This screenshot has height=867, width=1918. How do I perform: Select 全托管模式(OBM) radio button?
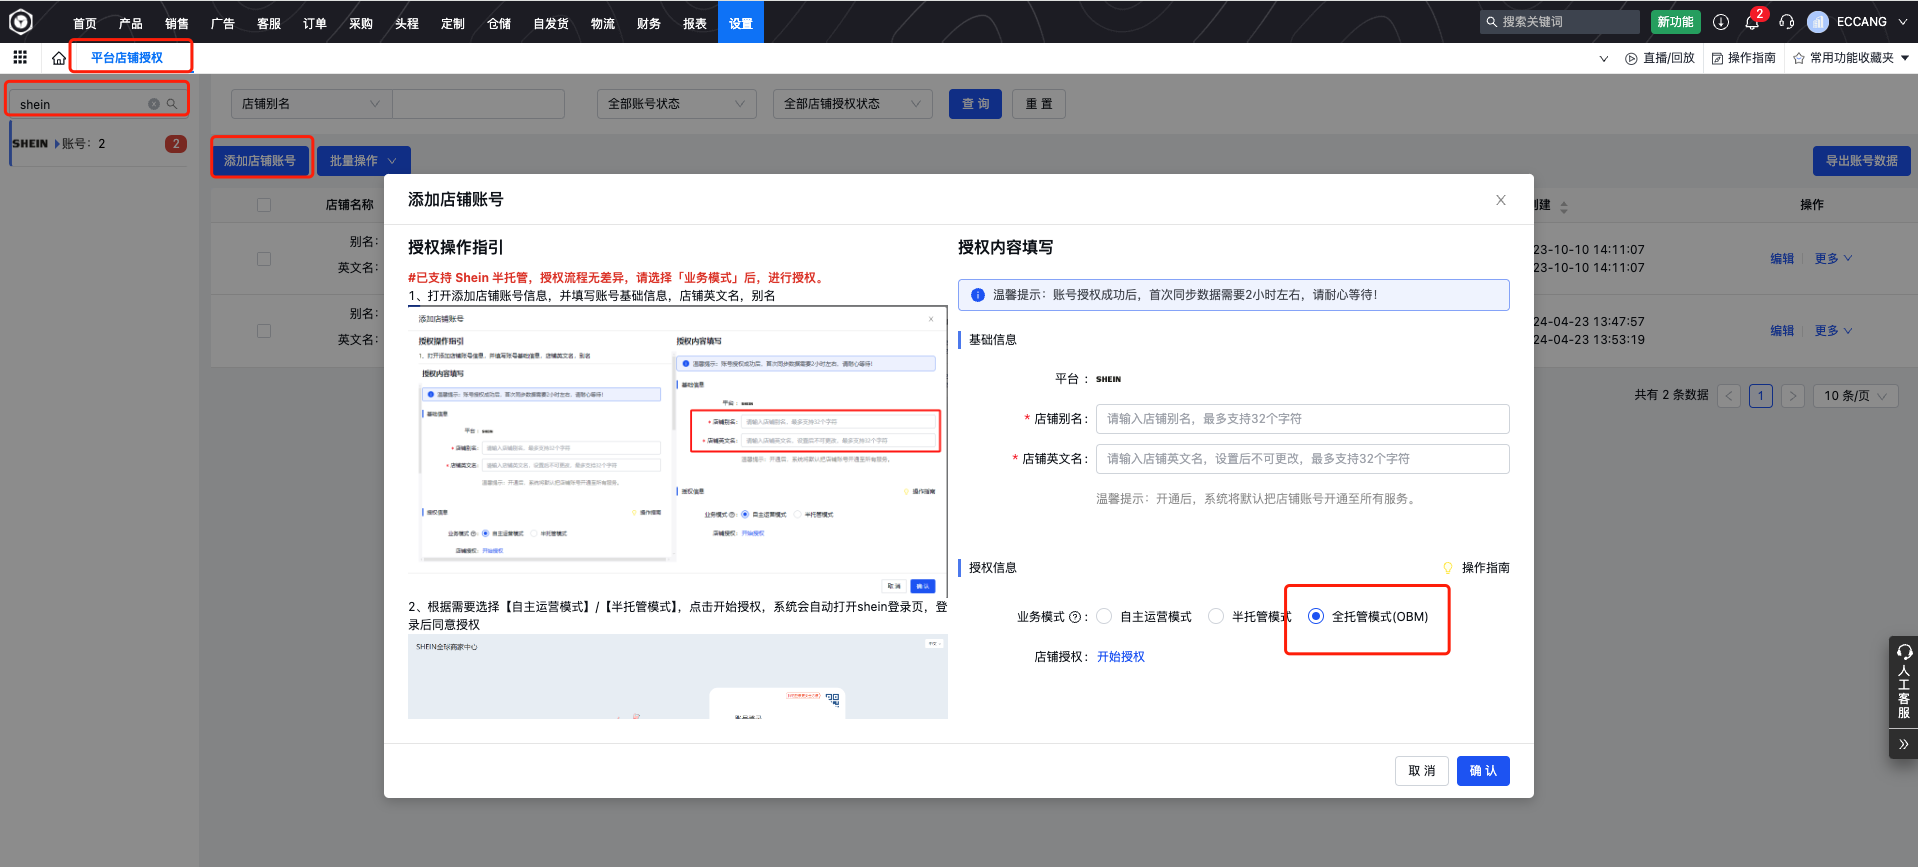[x=1316, y=616]
